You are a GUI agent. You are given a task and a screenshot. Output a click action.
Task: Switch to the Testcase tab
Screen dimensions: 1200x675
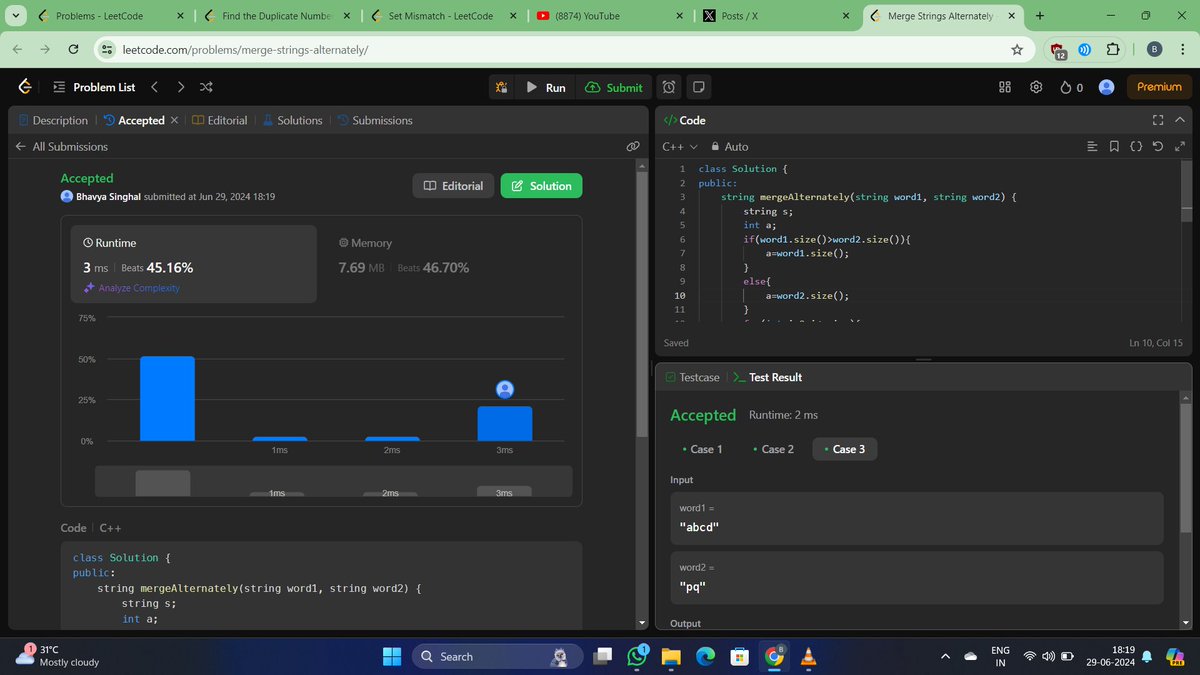[x=692, y=377]
